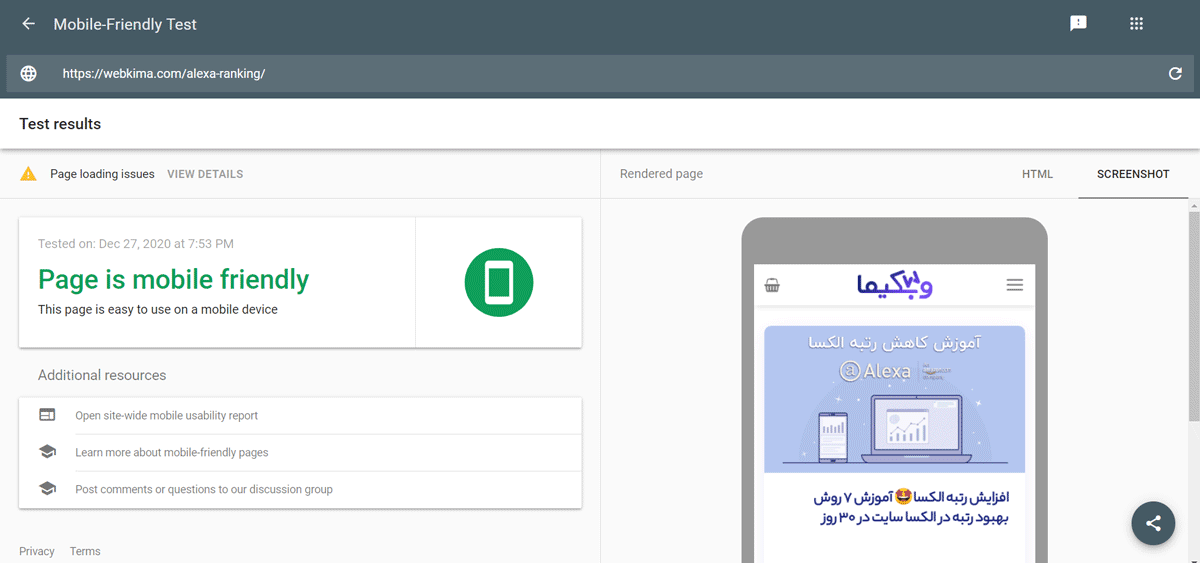Switch to the HTML tab
The height and width of the screenshot is (563, 1200).
1037,174
